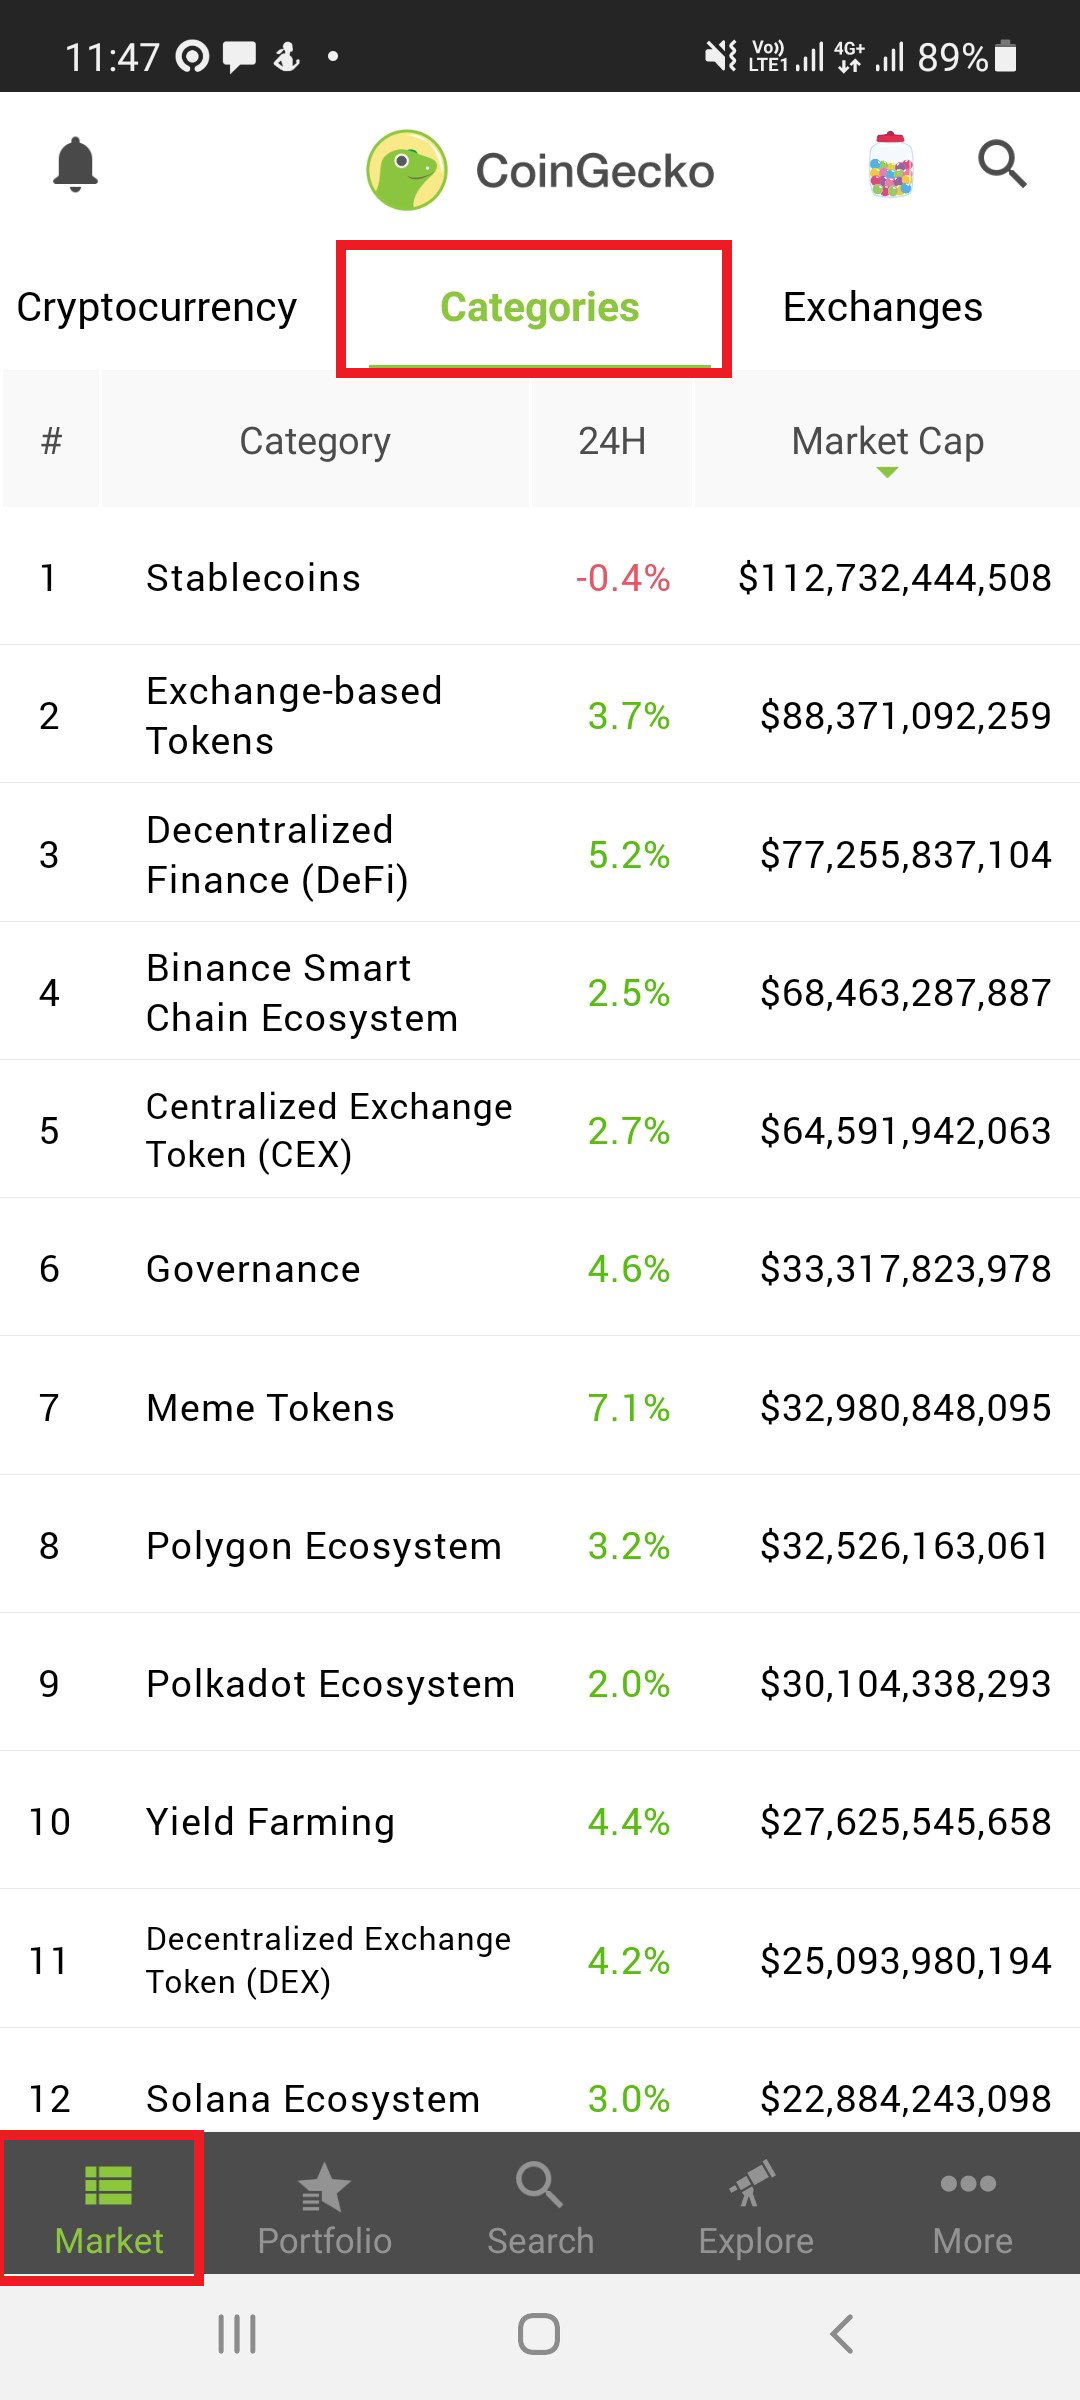The height and width of the screenshot is (2400, 1080).
Task: Switch to the Cryptocurrency tab
Action: click(x=157, y=307)
